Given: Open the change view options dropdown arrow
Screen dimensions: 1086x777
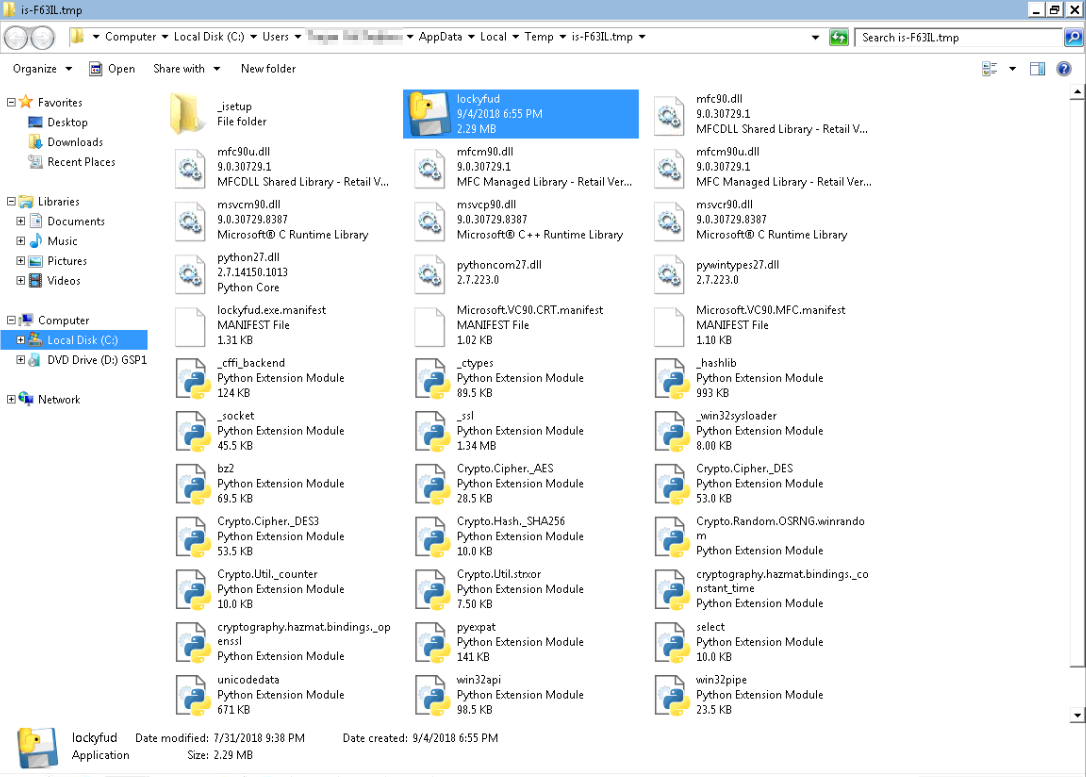Looking at the screenshot, I should click(x=1012, y=69).
